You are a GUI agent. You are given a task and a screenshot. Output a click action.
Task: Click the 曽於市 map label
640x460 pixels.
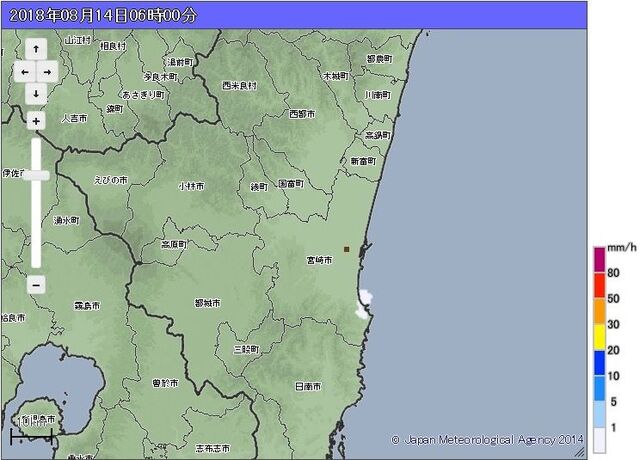click(x=165, y=383)
